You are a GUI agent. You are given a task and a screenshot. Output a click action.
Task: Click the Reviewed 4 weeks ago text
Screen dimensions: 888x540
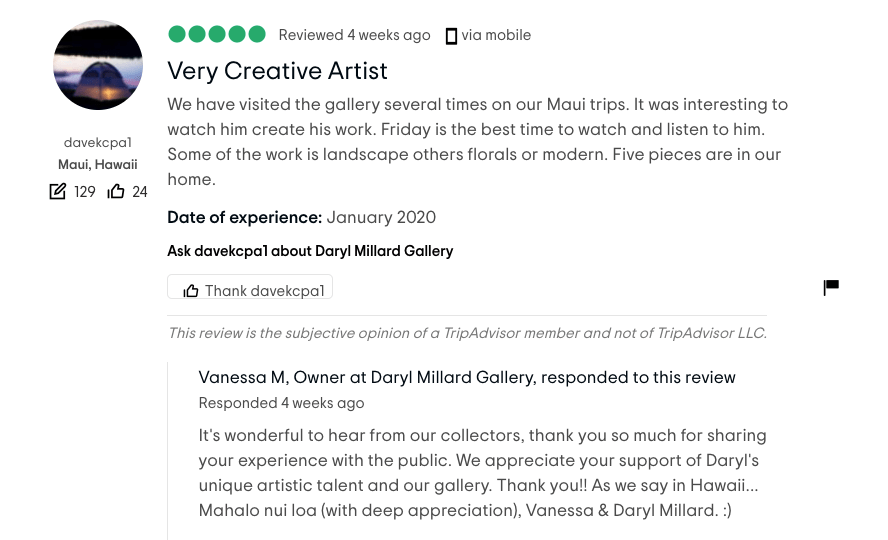coord(354,35)
